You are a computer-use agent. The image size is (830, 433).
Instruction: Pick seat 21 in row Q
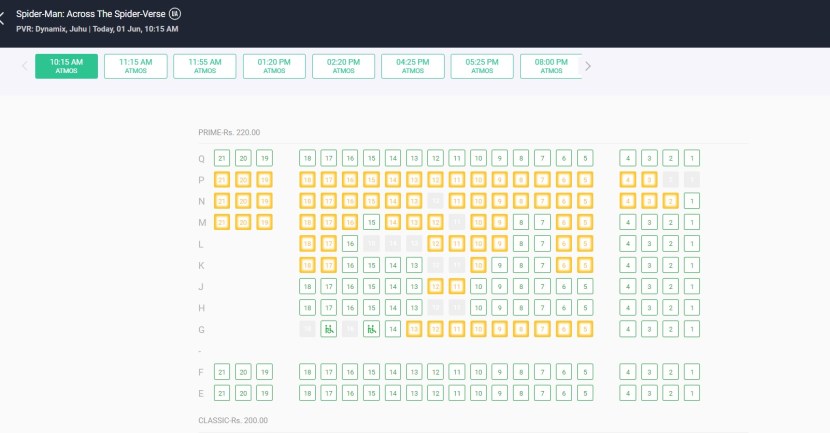(x=222, y=158)
